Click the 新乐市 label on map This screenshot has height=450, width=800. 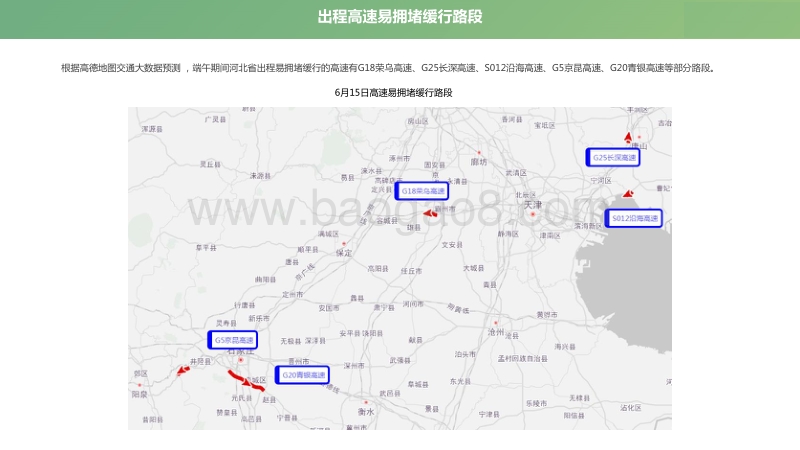point(259,318)
